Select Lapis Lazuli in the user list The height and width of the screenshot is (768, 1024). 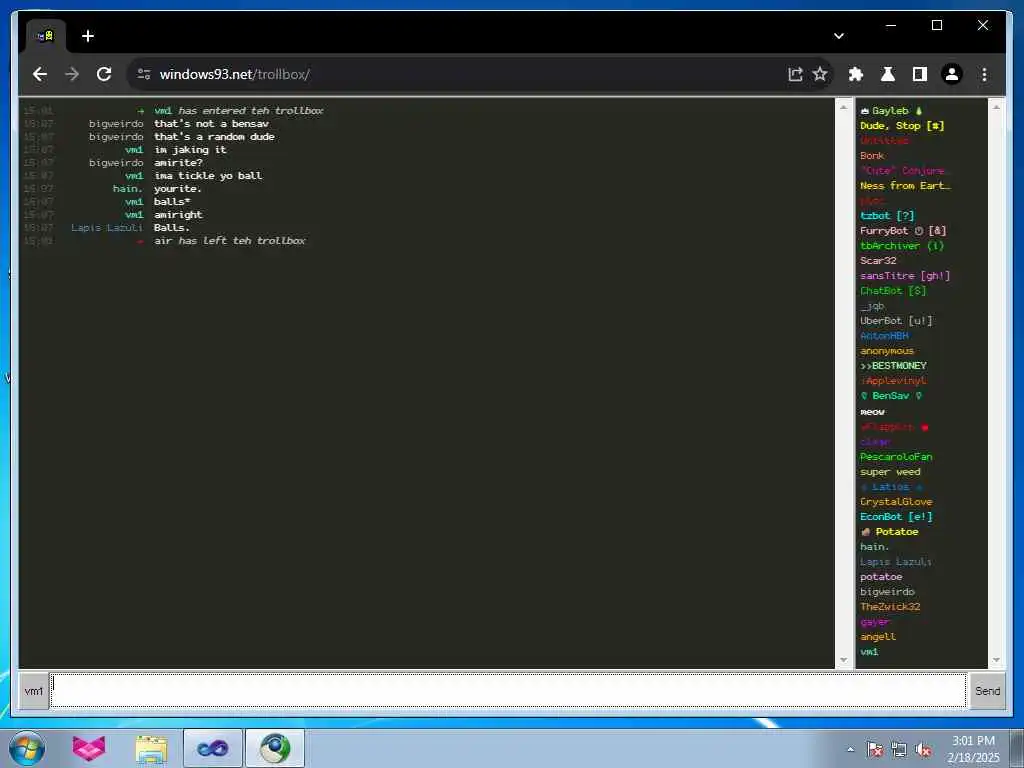pyautogui.click(x=895, y=562)
